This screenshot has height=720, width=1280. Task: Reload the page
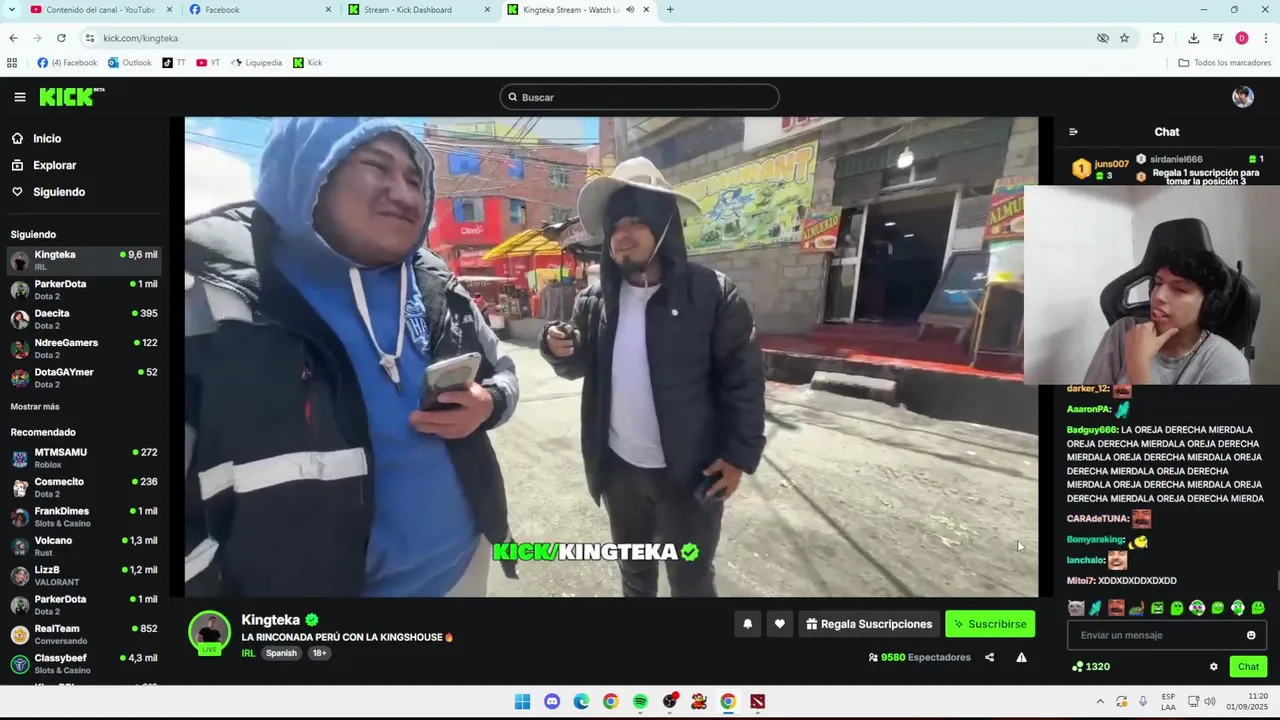pyautogui.click(x=61, y=38)
